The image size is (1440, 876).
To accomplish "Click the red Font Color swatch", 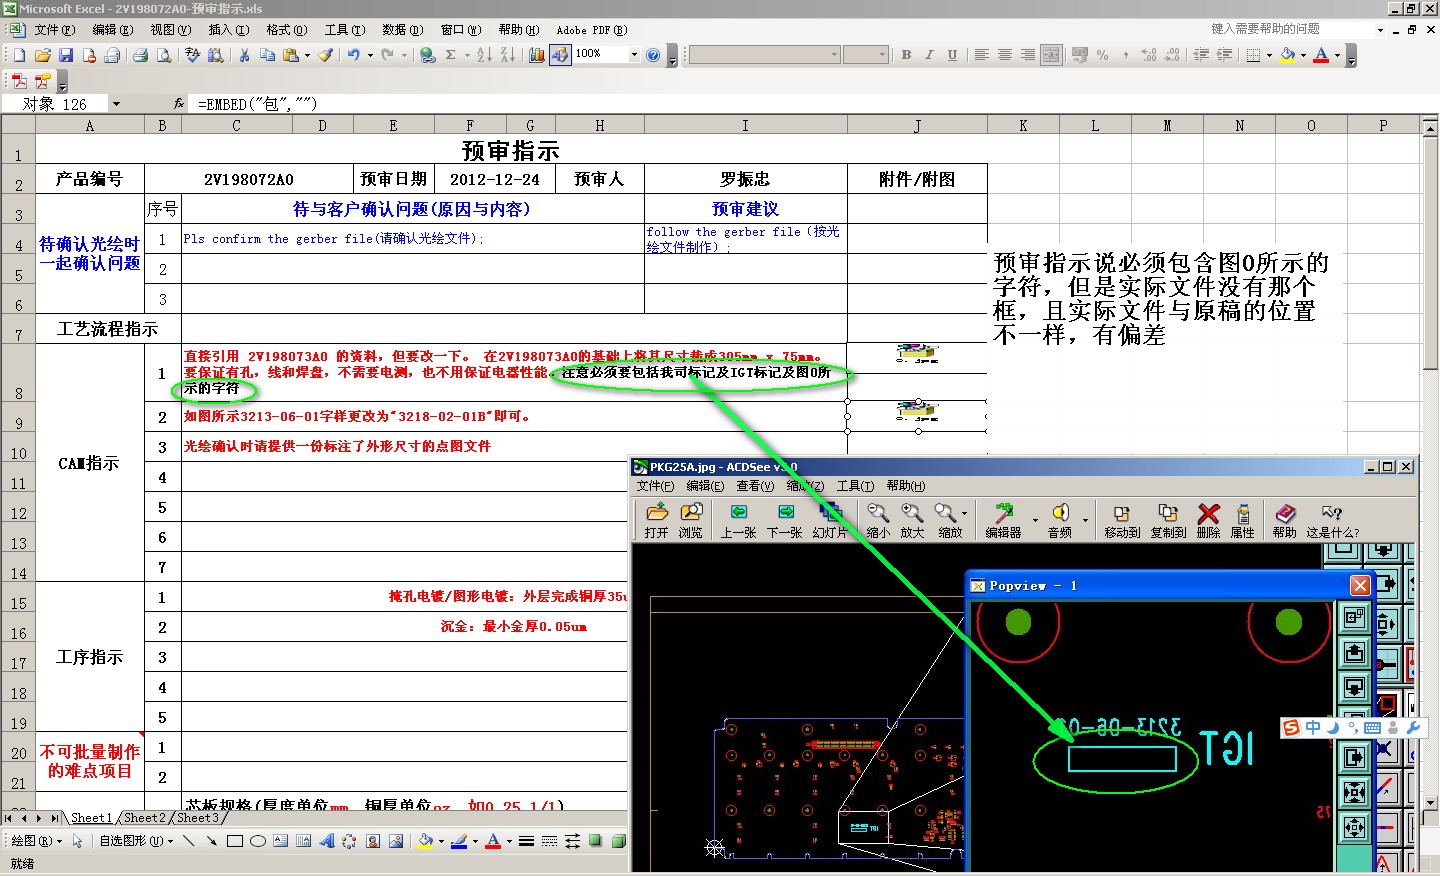I will point(1321,55).
